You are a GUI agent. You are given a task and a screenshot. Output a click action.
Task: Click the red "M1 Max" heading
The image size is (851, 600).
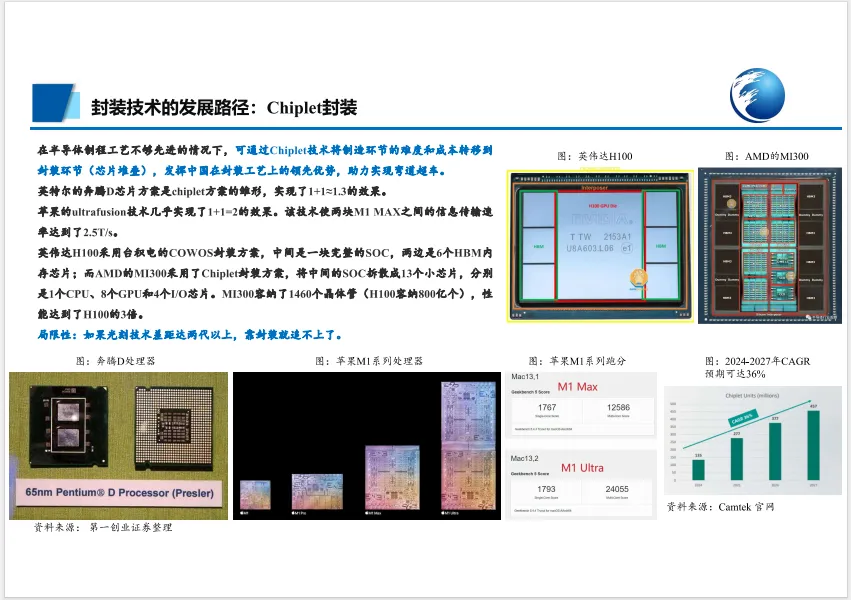point(577,387)
